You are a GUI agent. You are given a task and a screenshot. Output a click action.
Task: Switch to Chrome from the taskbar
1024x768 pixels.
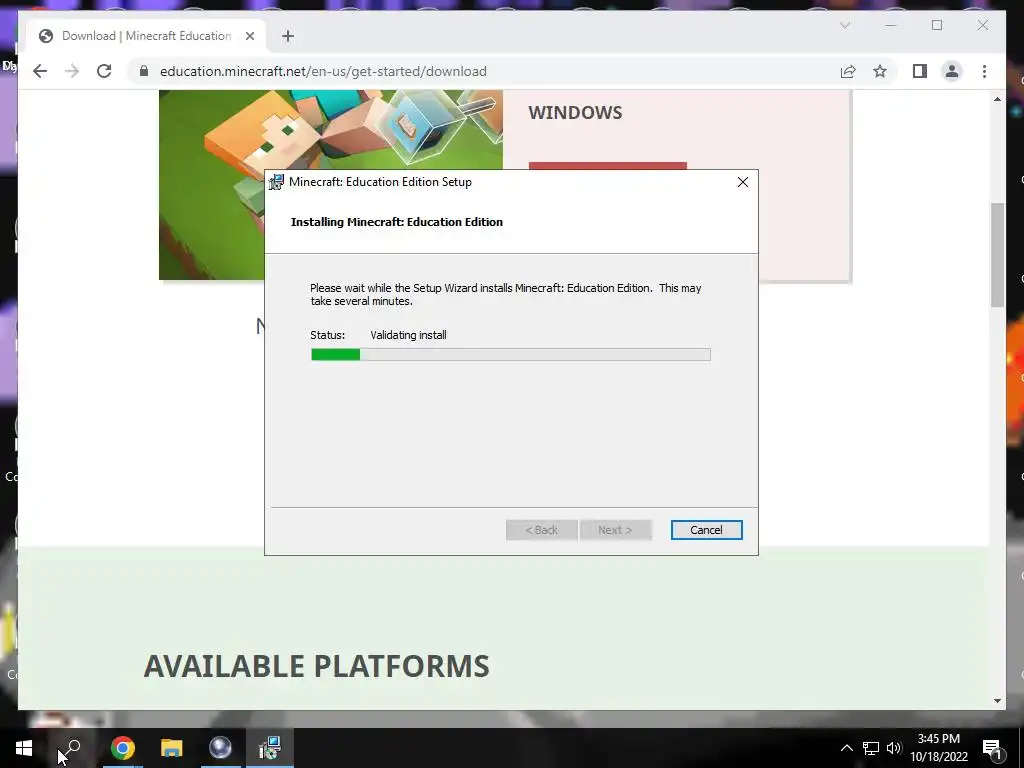point(122,748)
